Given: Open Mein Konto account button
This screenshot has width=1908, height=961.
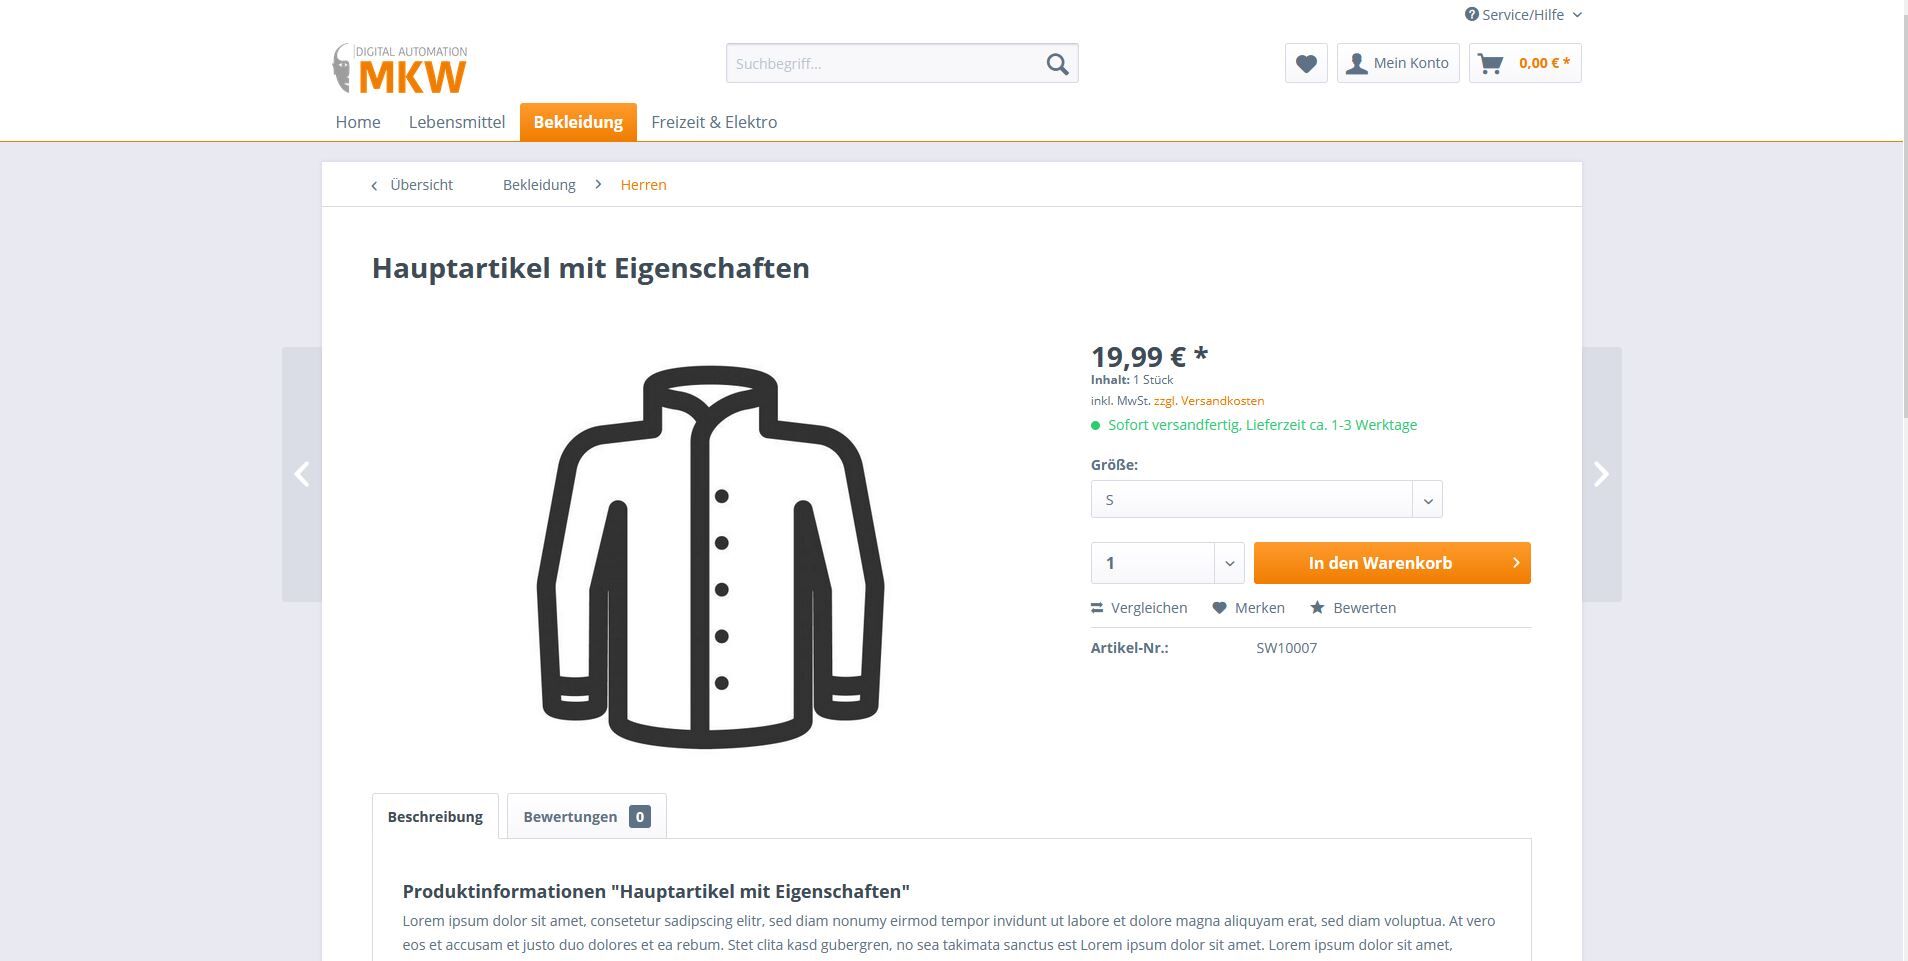Looking at the screenshot, I should 1398,64.
